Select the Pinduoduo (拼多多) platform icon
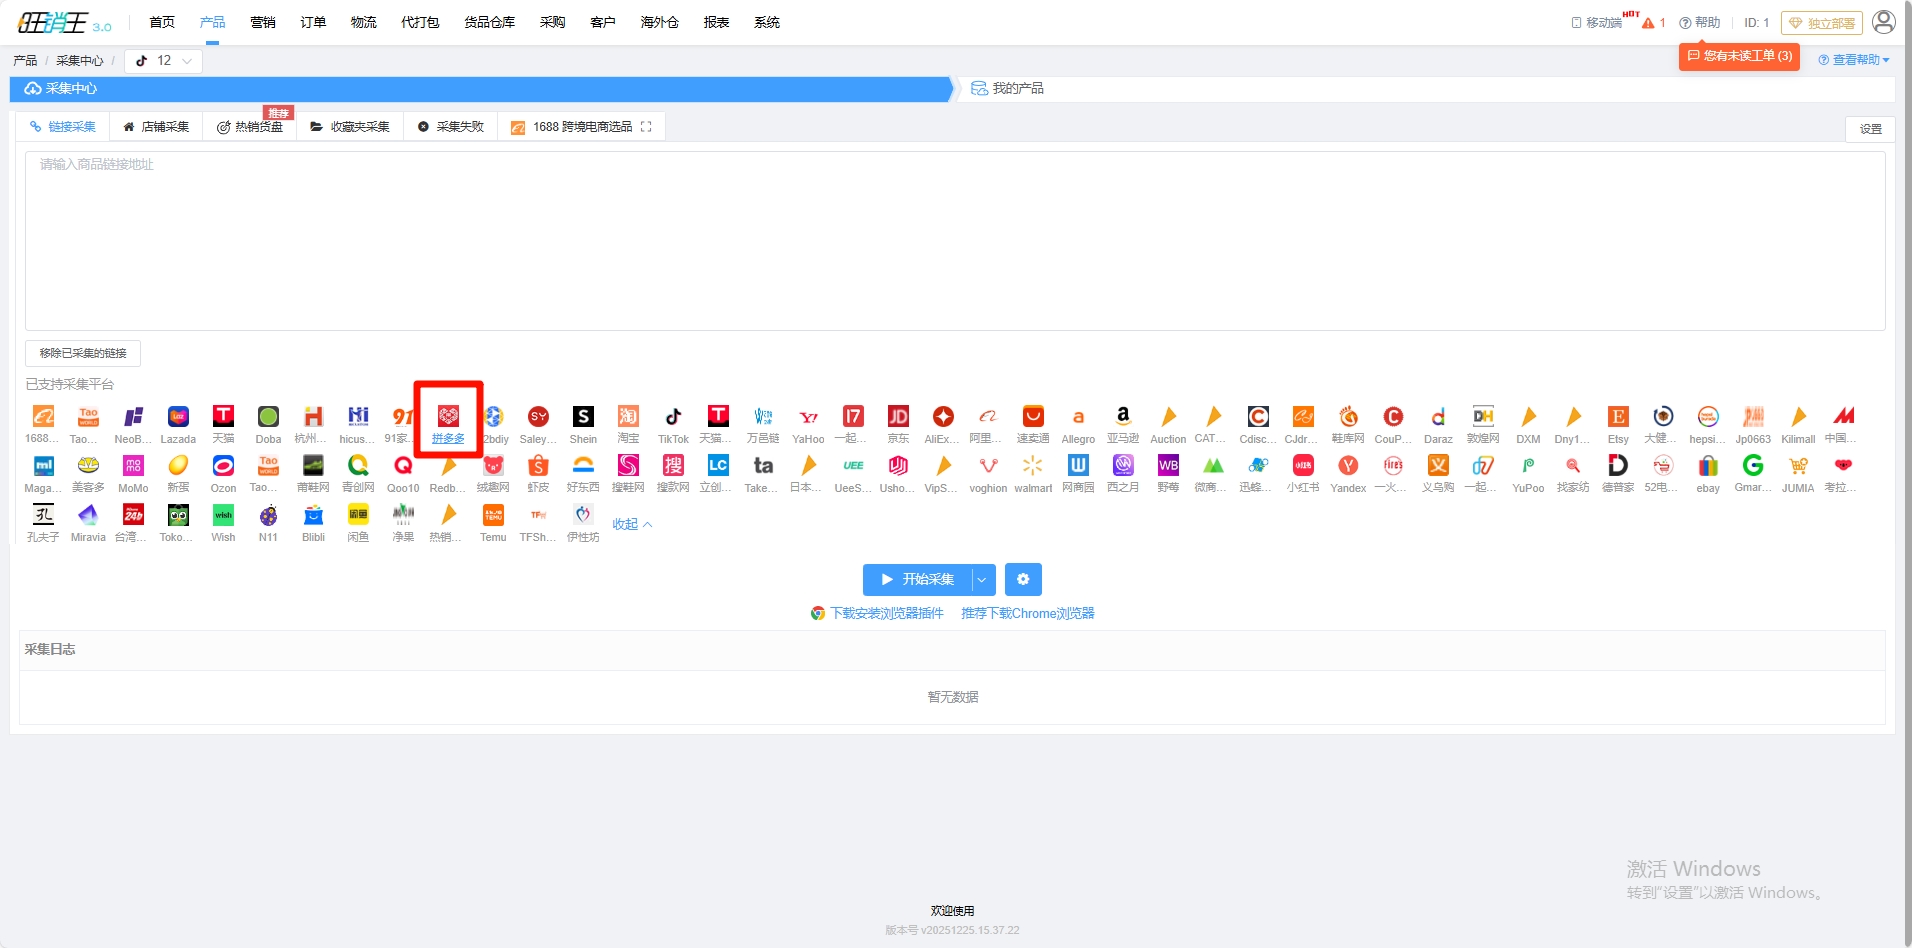This screenshot has width=1912, height=948. (448, 417)
